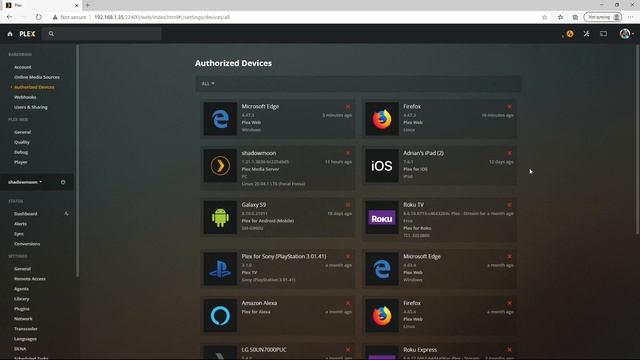Viewport: 640px width, 360px height.
Task: Remove the Plex for Sony PlayStation device
Action: [348, 257]
